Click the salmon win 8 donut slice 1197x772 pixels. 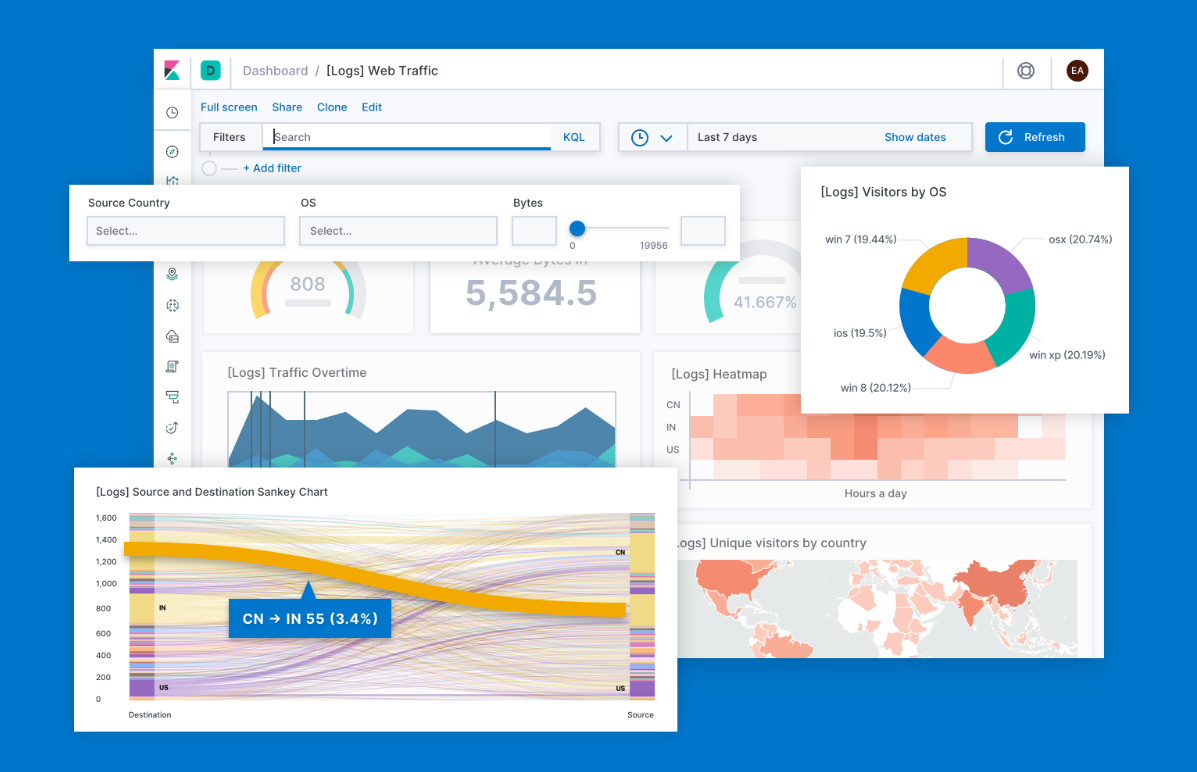pyautogui.click(x=960, y=356)
